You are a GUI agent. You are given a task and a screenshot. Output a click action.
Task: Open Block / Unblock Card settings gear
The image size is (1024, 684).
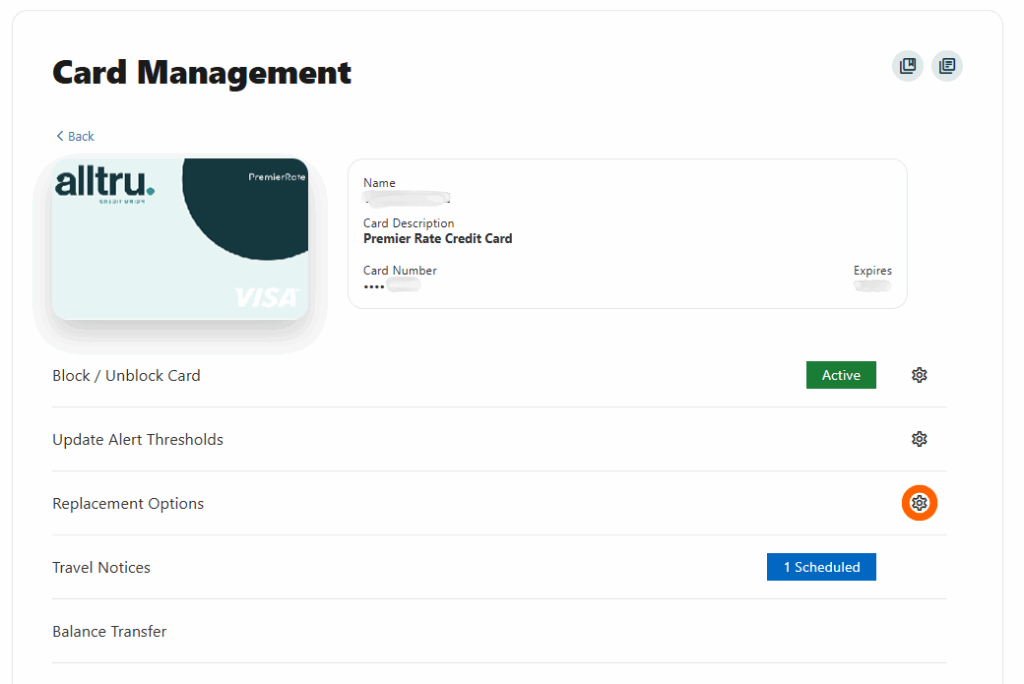pos(919,375)
